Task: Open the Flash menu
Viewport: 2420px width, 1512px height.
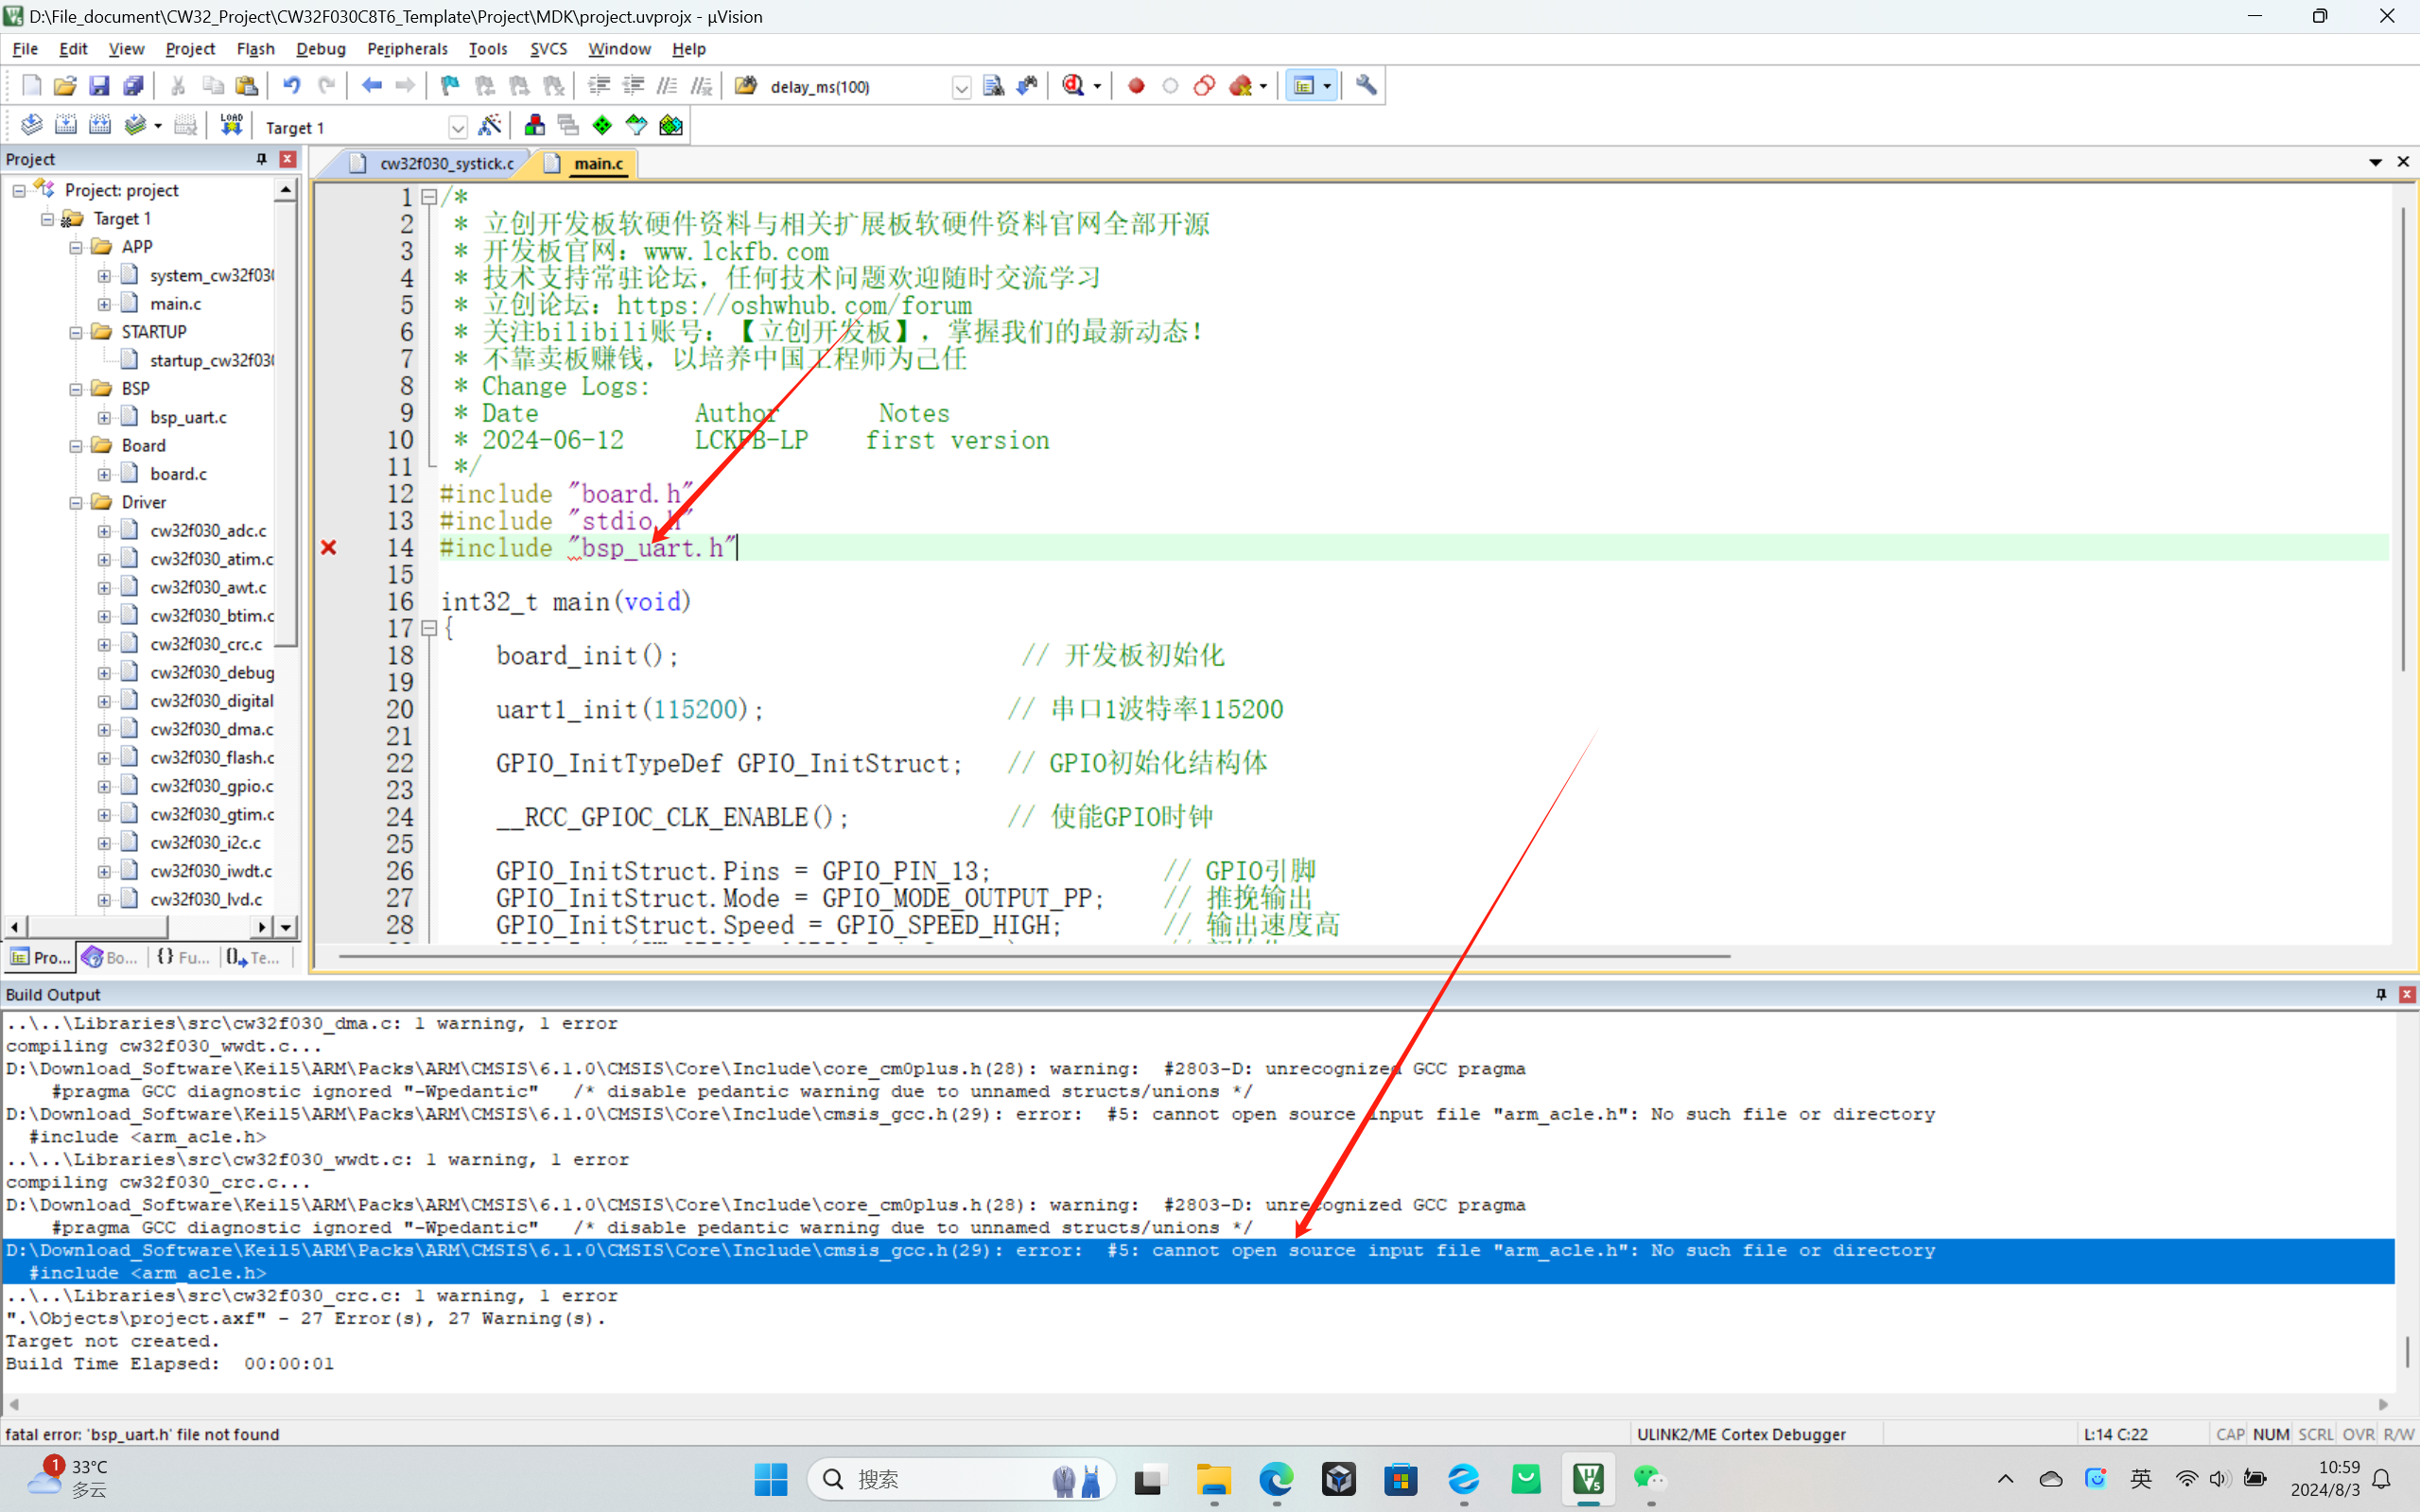Action: coord(255,49)
